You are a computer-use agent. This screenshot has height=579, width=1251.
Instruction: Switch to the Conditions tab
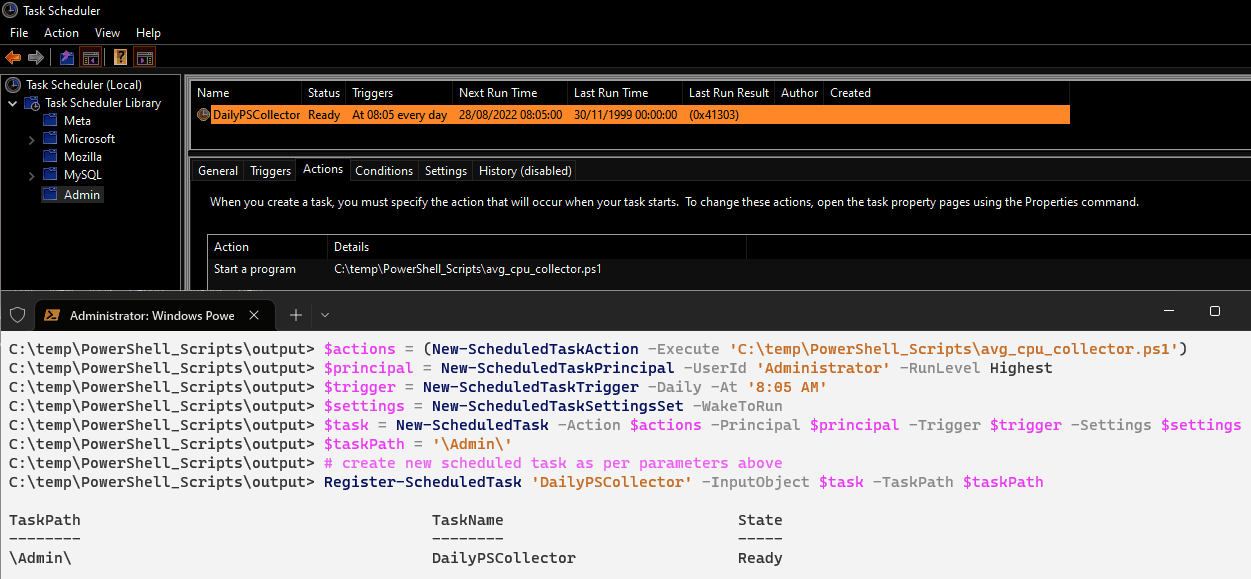(x=384, y=170)
